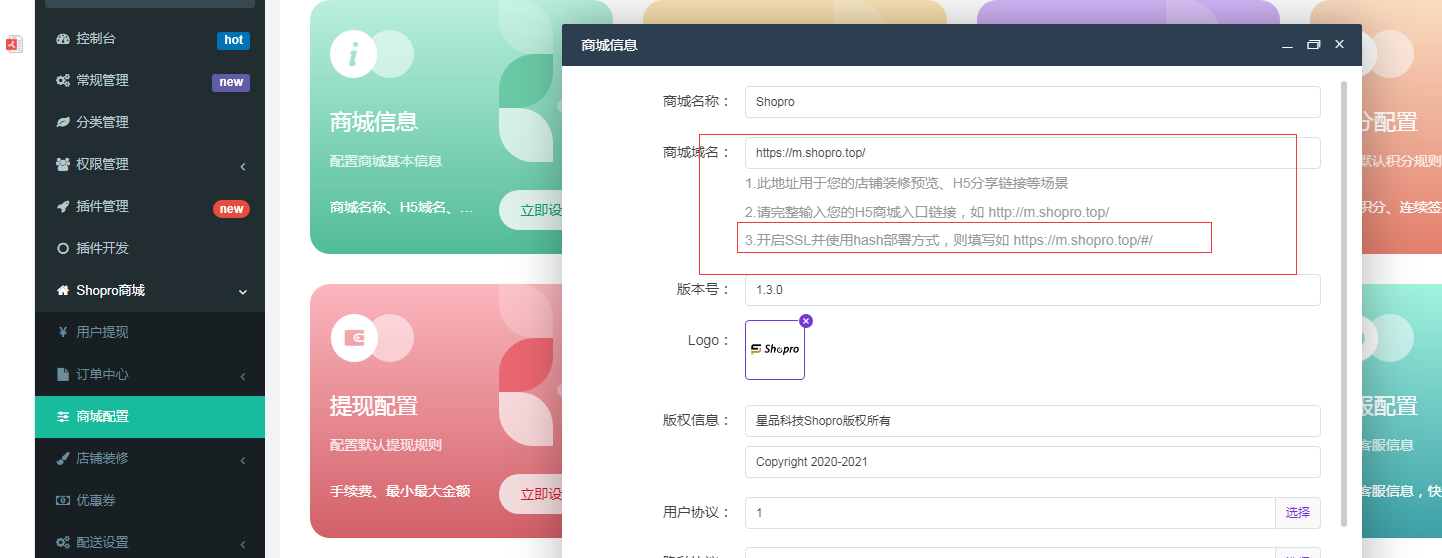Click the 提现配置 card wallet icon
Screen dimensions: 1442x558
354,338
